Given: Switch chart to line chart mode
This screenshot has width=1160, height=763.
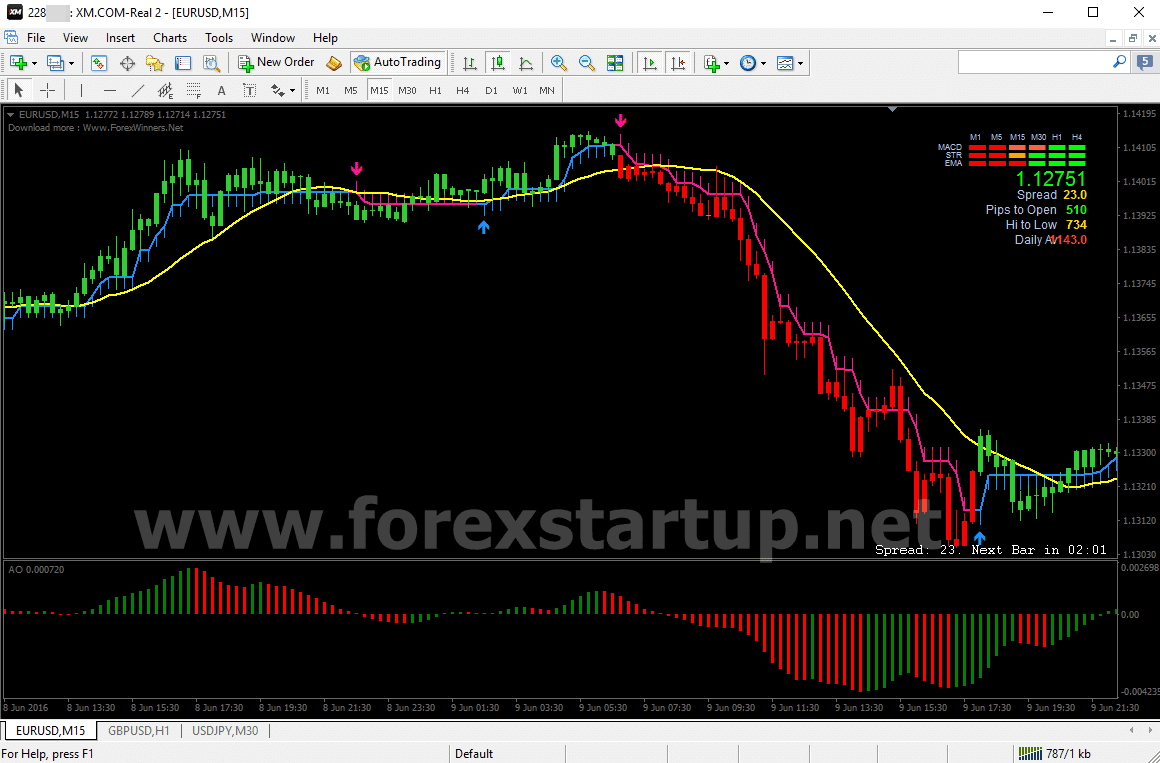Looking at the screenshot, I should pyautogui.click(x=526, y=64).
